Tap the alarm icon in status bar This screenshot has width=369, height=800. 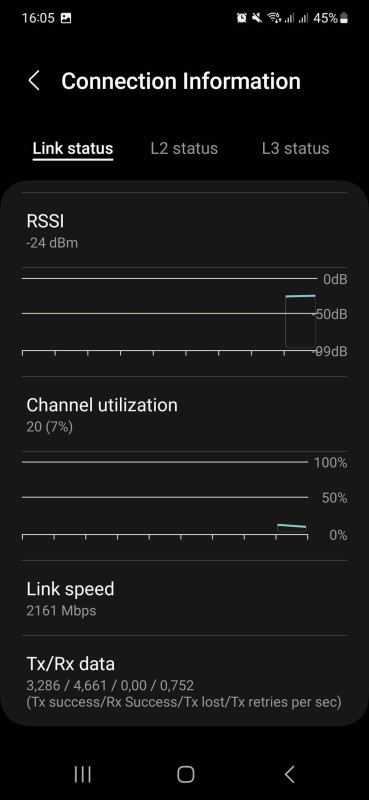pos(241,18)
